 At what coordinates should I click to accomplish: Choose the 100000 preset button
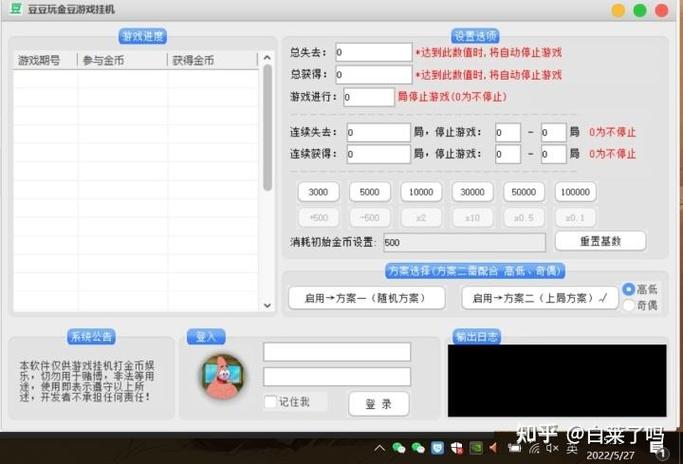tap(575, 192)
